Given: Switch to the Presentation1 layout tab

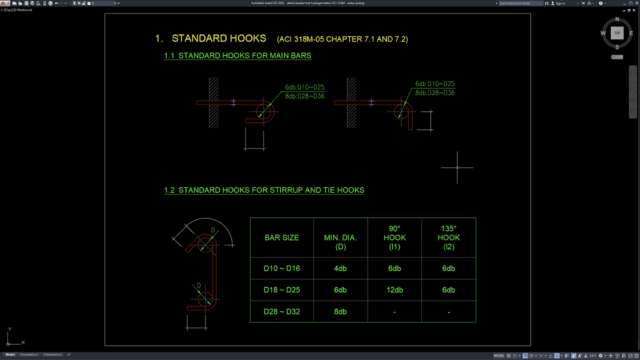Looking at the screenshot, I should 29,355.
